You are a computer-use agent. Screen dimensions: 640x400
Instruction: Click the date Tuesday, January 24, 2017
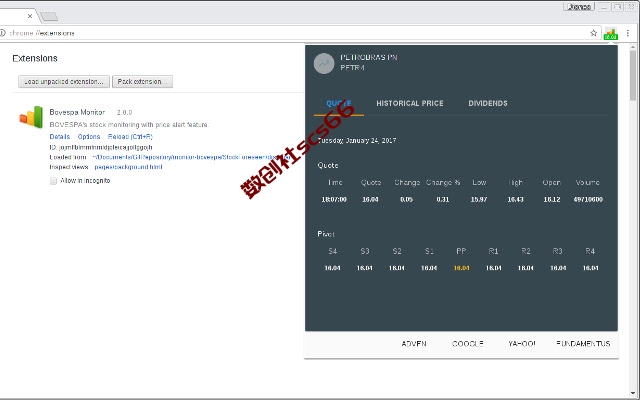357,140
